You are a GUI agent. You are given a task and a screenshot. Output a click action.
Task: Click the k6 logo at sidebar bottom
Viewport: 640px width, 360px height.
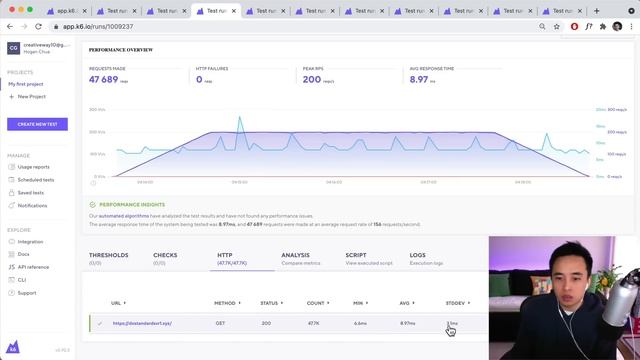click(13, 347)
